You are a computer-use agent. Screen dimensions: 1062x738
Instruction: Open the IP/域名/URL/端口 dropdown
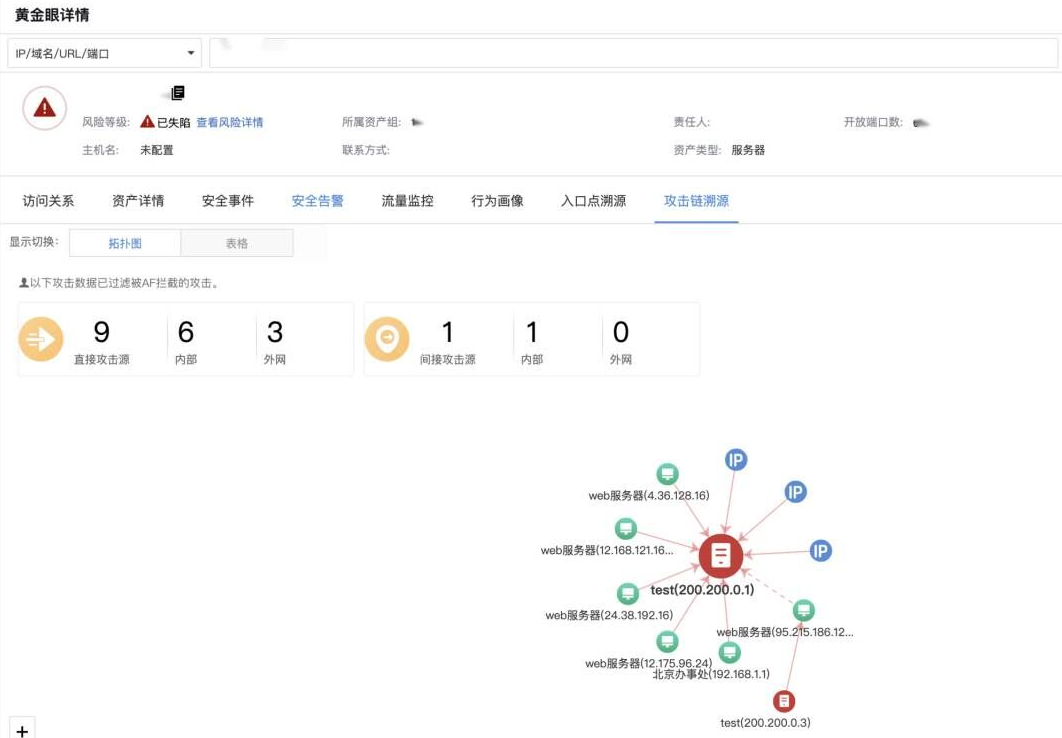(104, 53)
